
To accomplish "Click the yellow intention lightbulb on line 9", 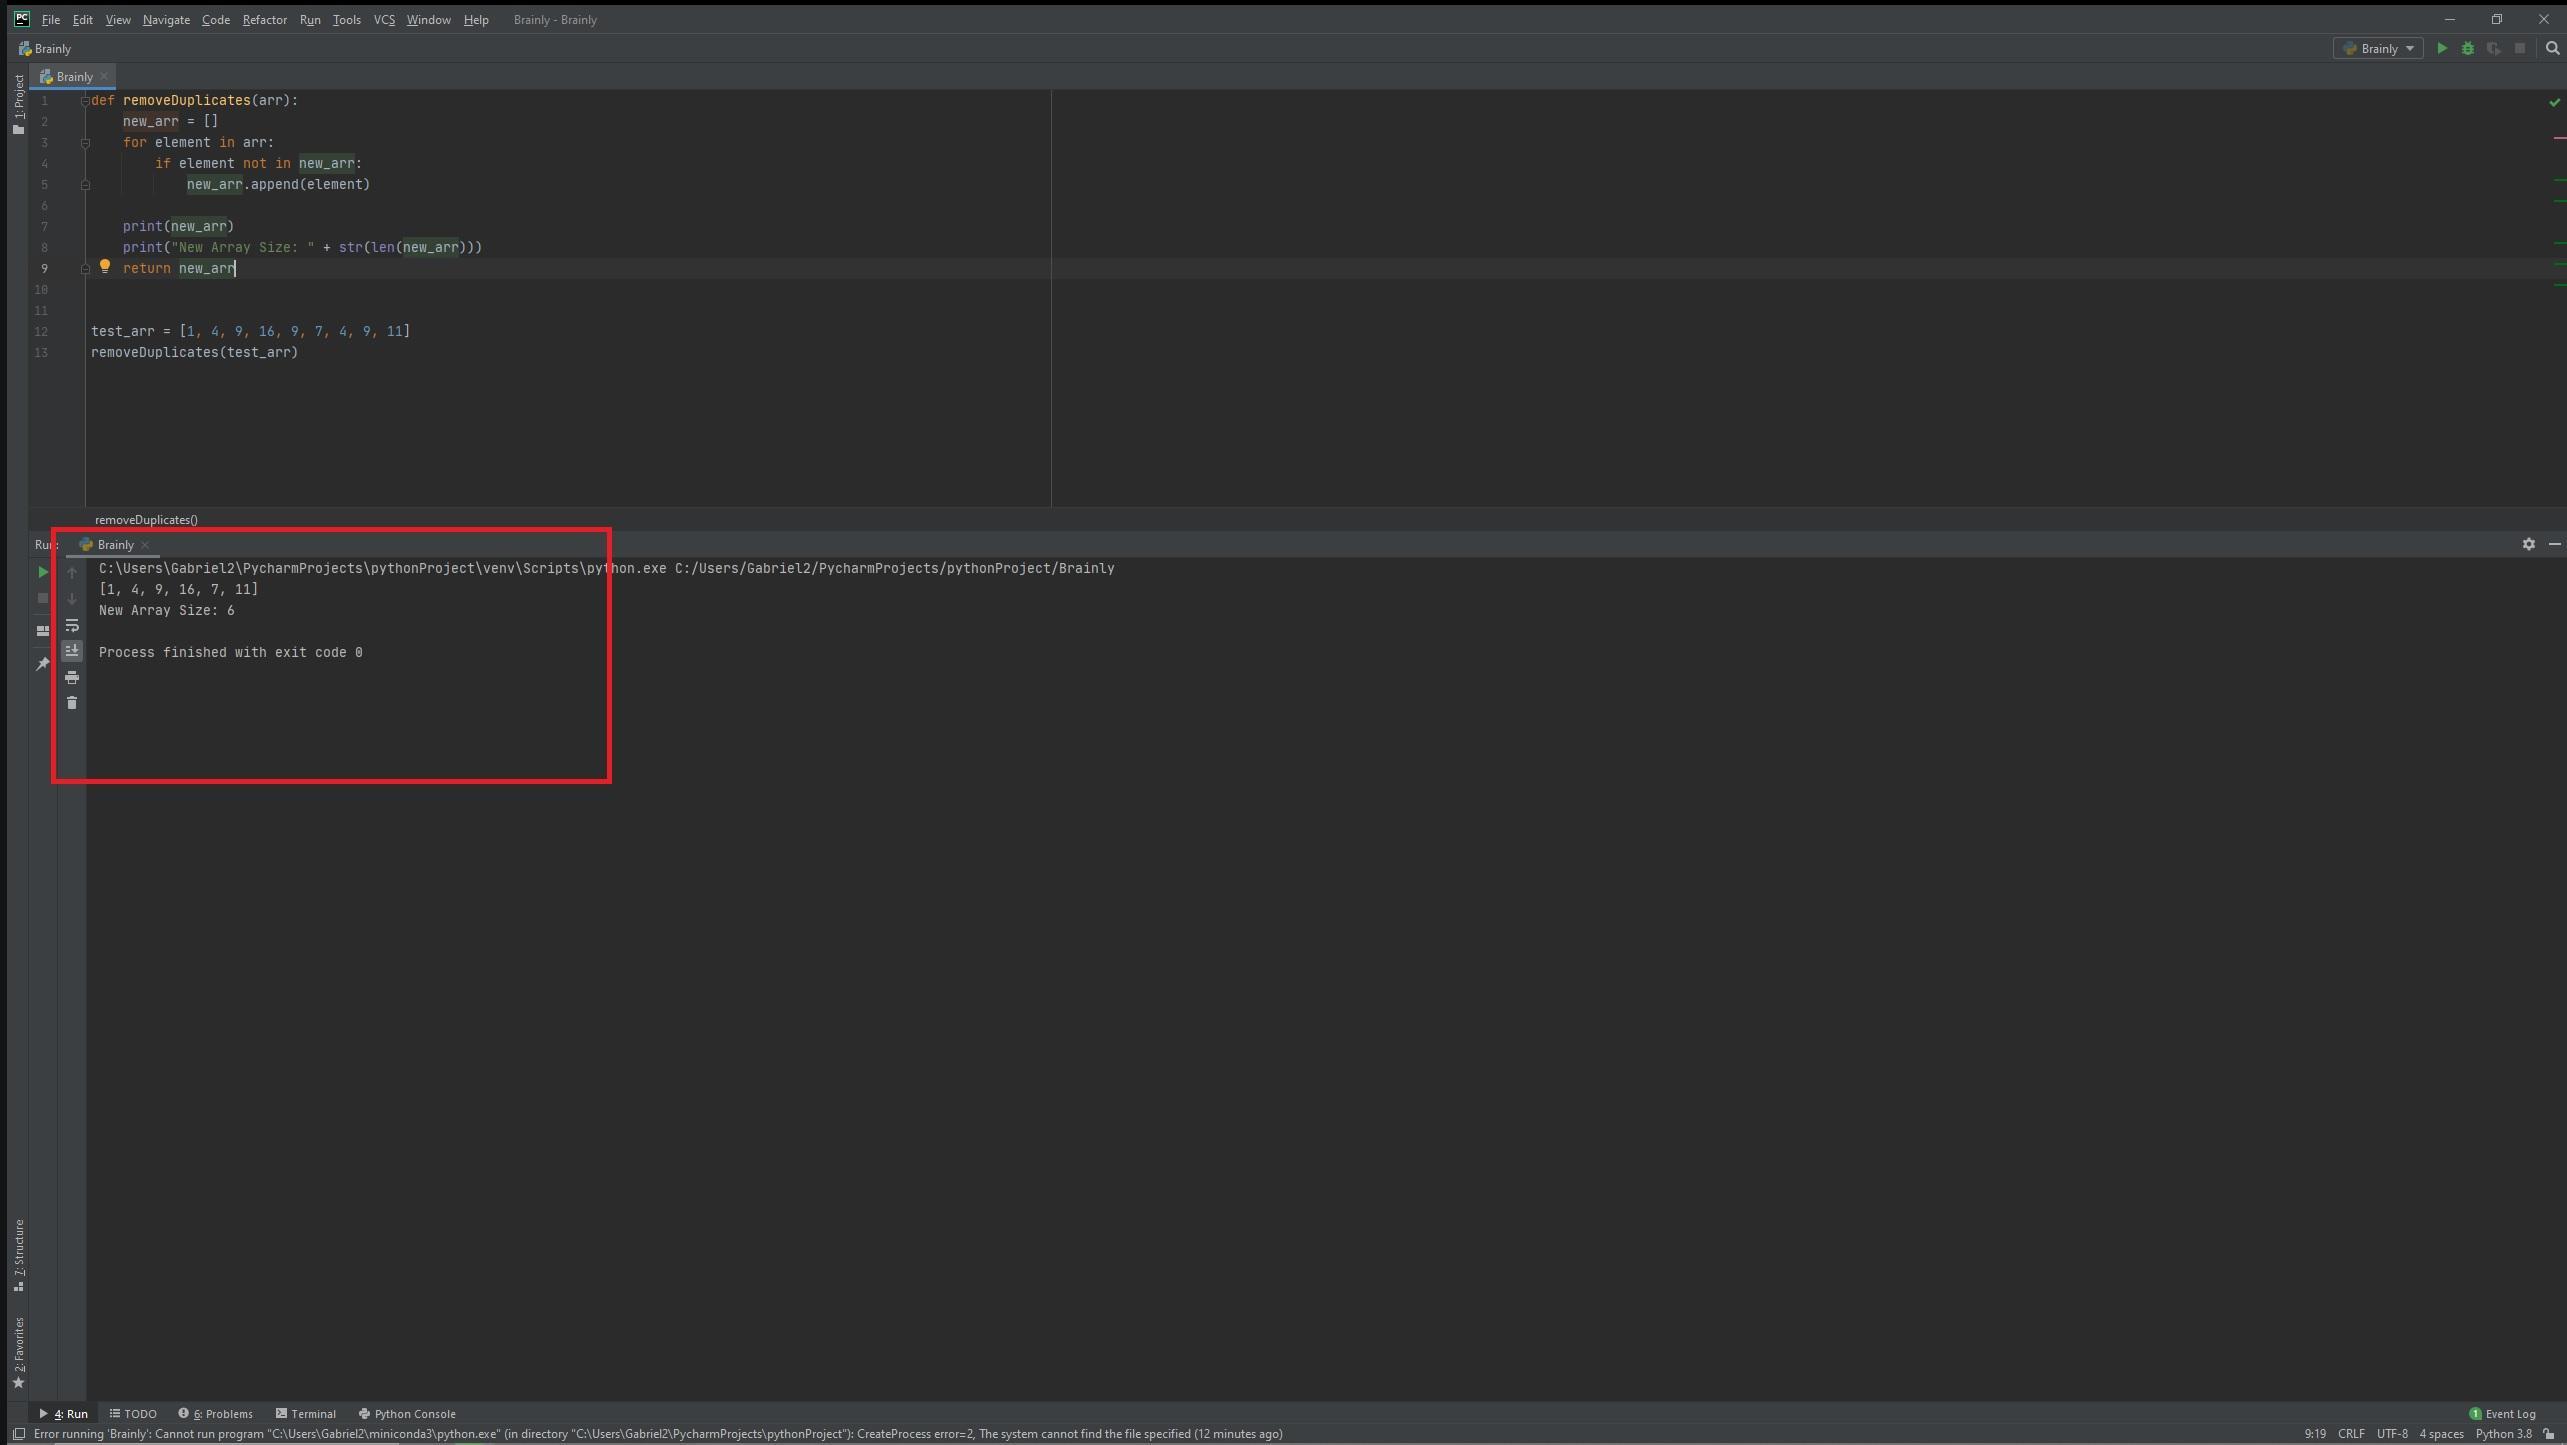I will pyautogui.click(x=104, y=267).
